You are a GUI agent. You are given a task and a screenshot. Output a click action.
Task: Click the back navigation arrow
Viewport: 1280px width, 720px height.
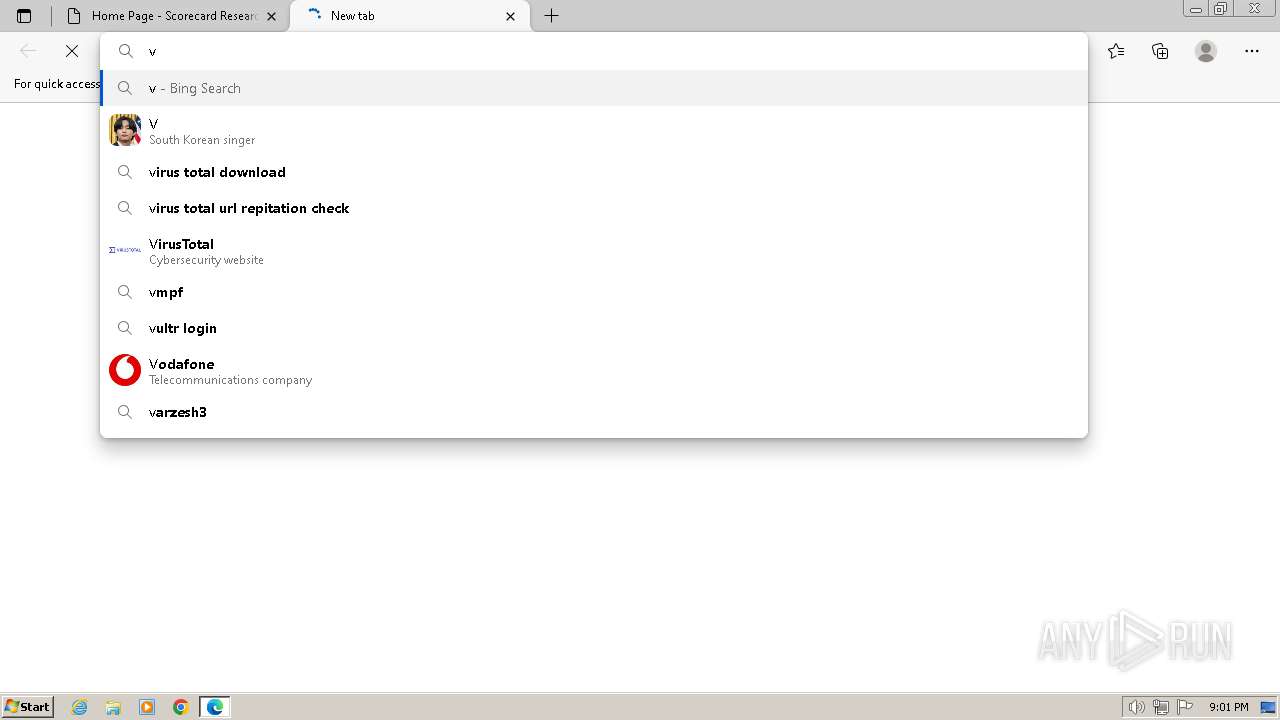[x=28, y=51]
